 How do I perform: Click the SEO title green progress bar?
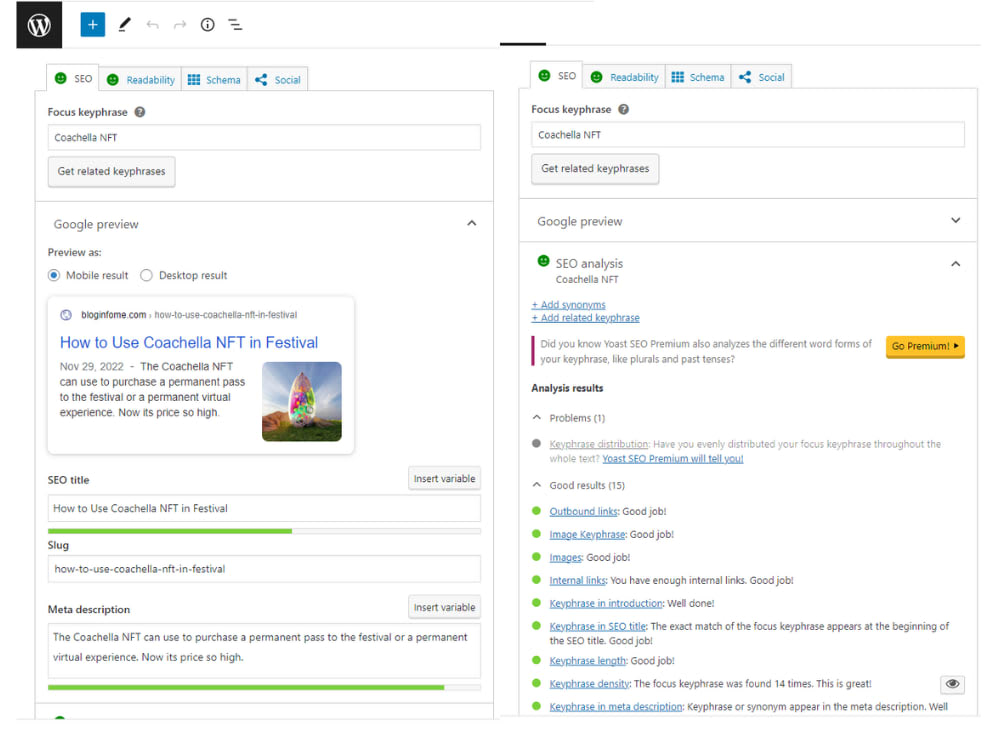pyautogui.click(x=170, y=531)
